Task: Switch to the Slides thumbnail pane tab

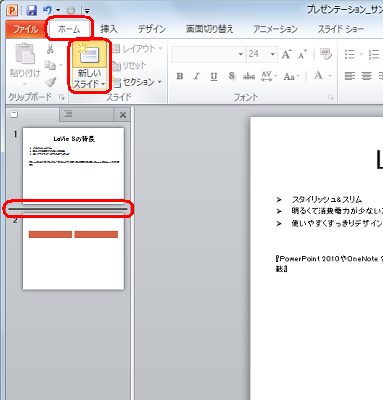Action: [33, 114]
